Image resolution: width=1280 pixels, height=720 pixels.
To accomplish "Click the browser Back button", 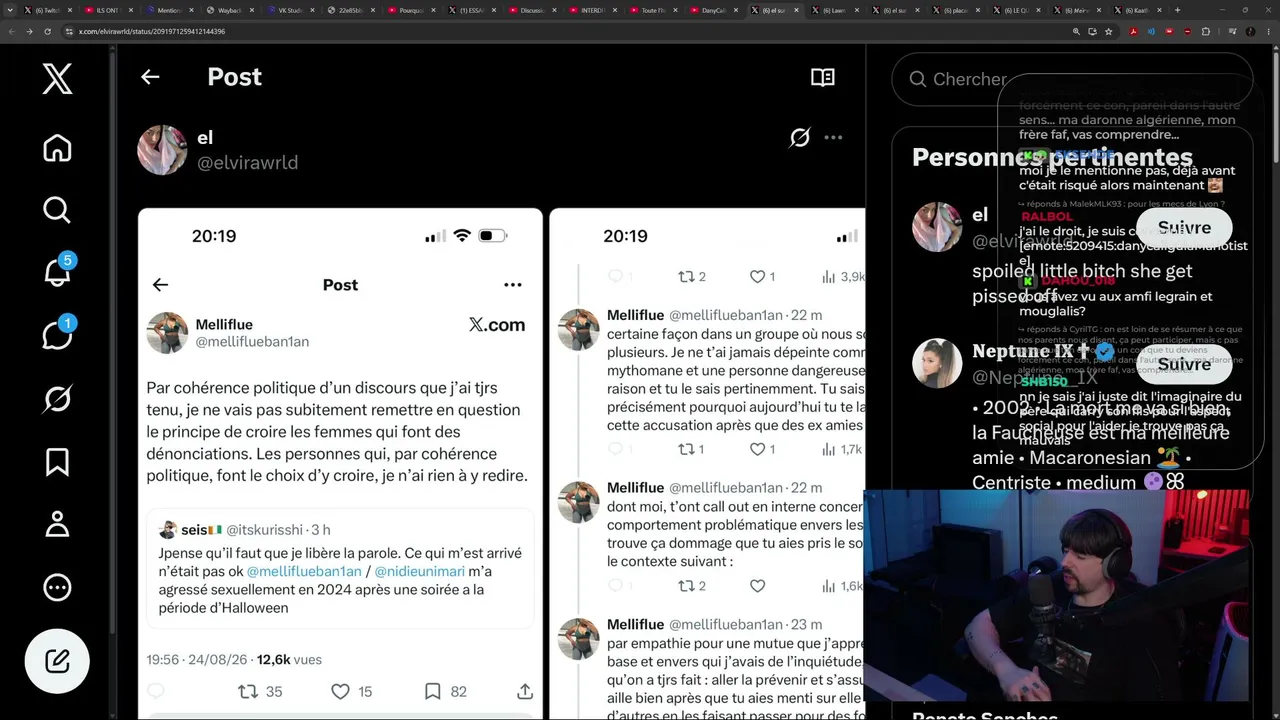I will 11,31.
